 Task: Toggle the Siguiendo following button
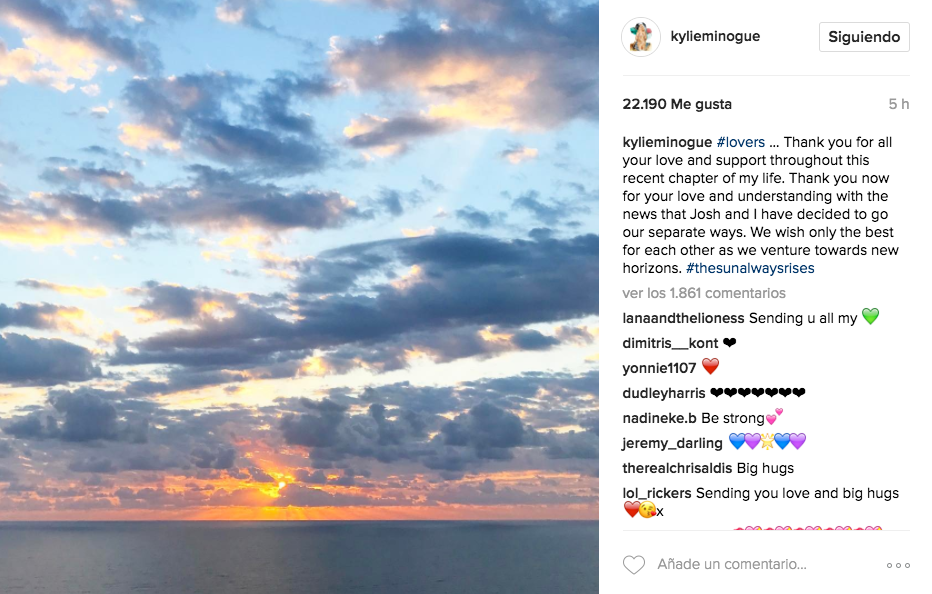(864, 37)
